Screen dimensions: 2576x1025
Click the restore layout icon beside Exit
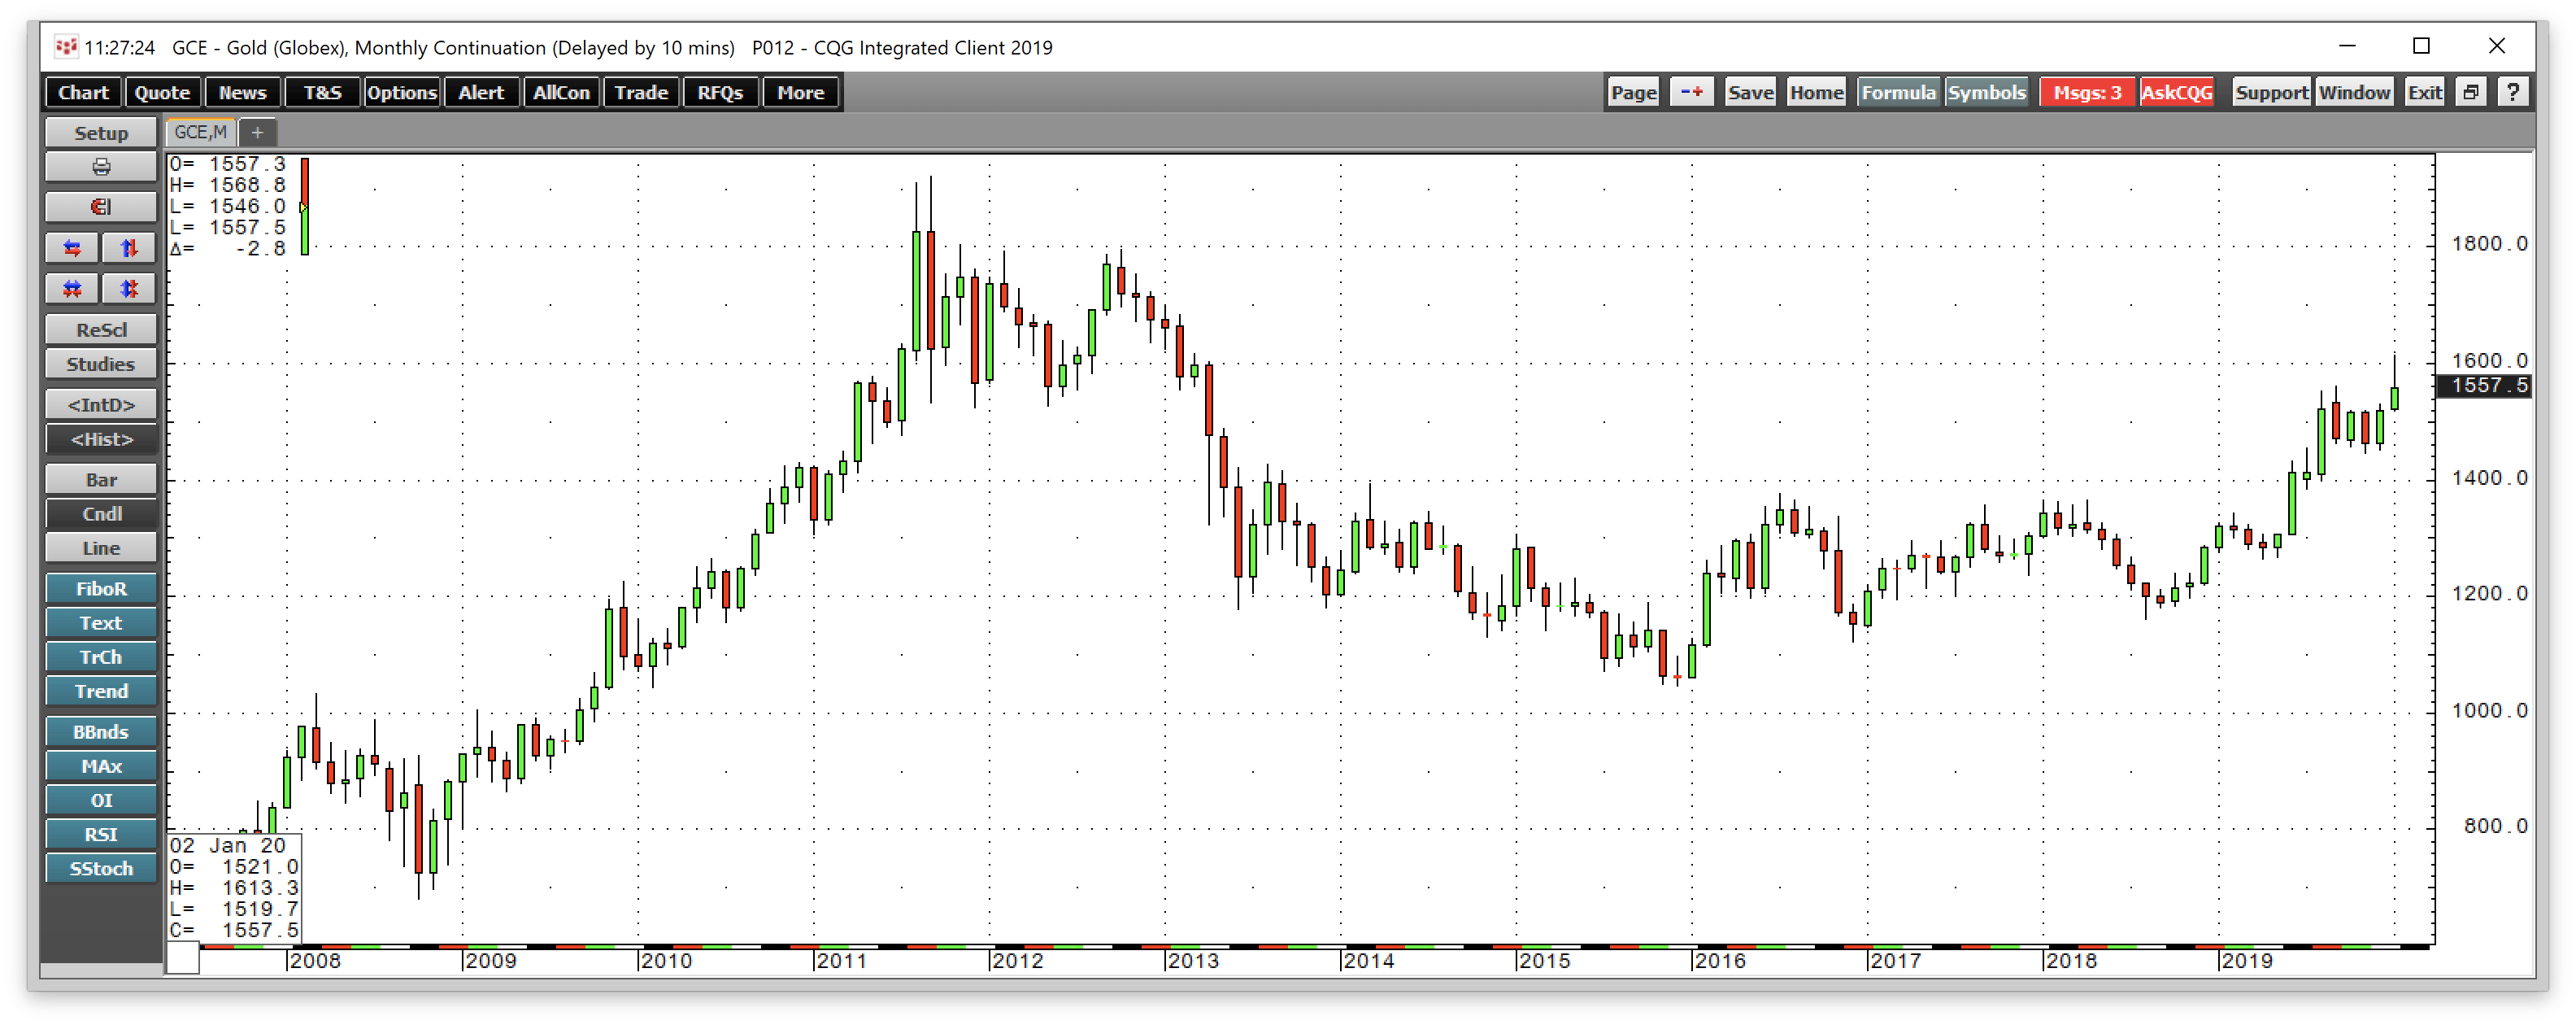coord(2471,92)
